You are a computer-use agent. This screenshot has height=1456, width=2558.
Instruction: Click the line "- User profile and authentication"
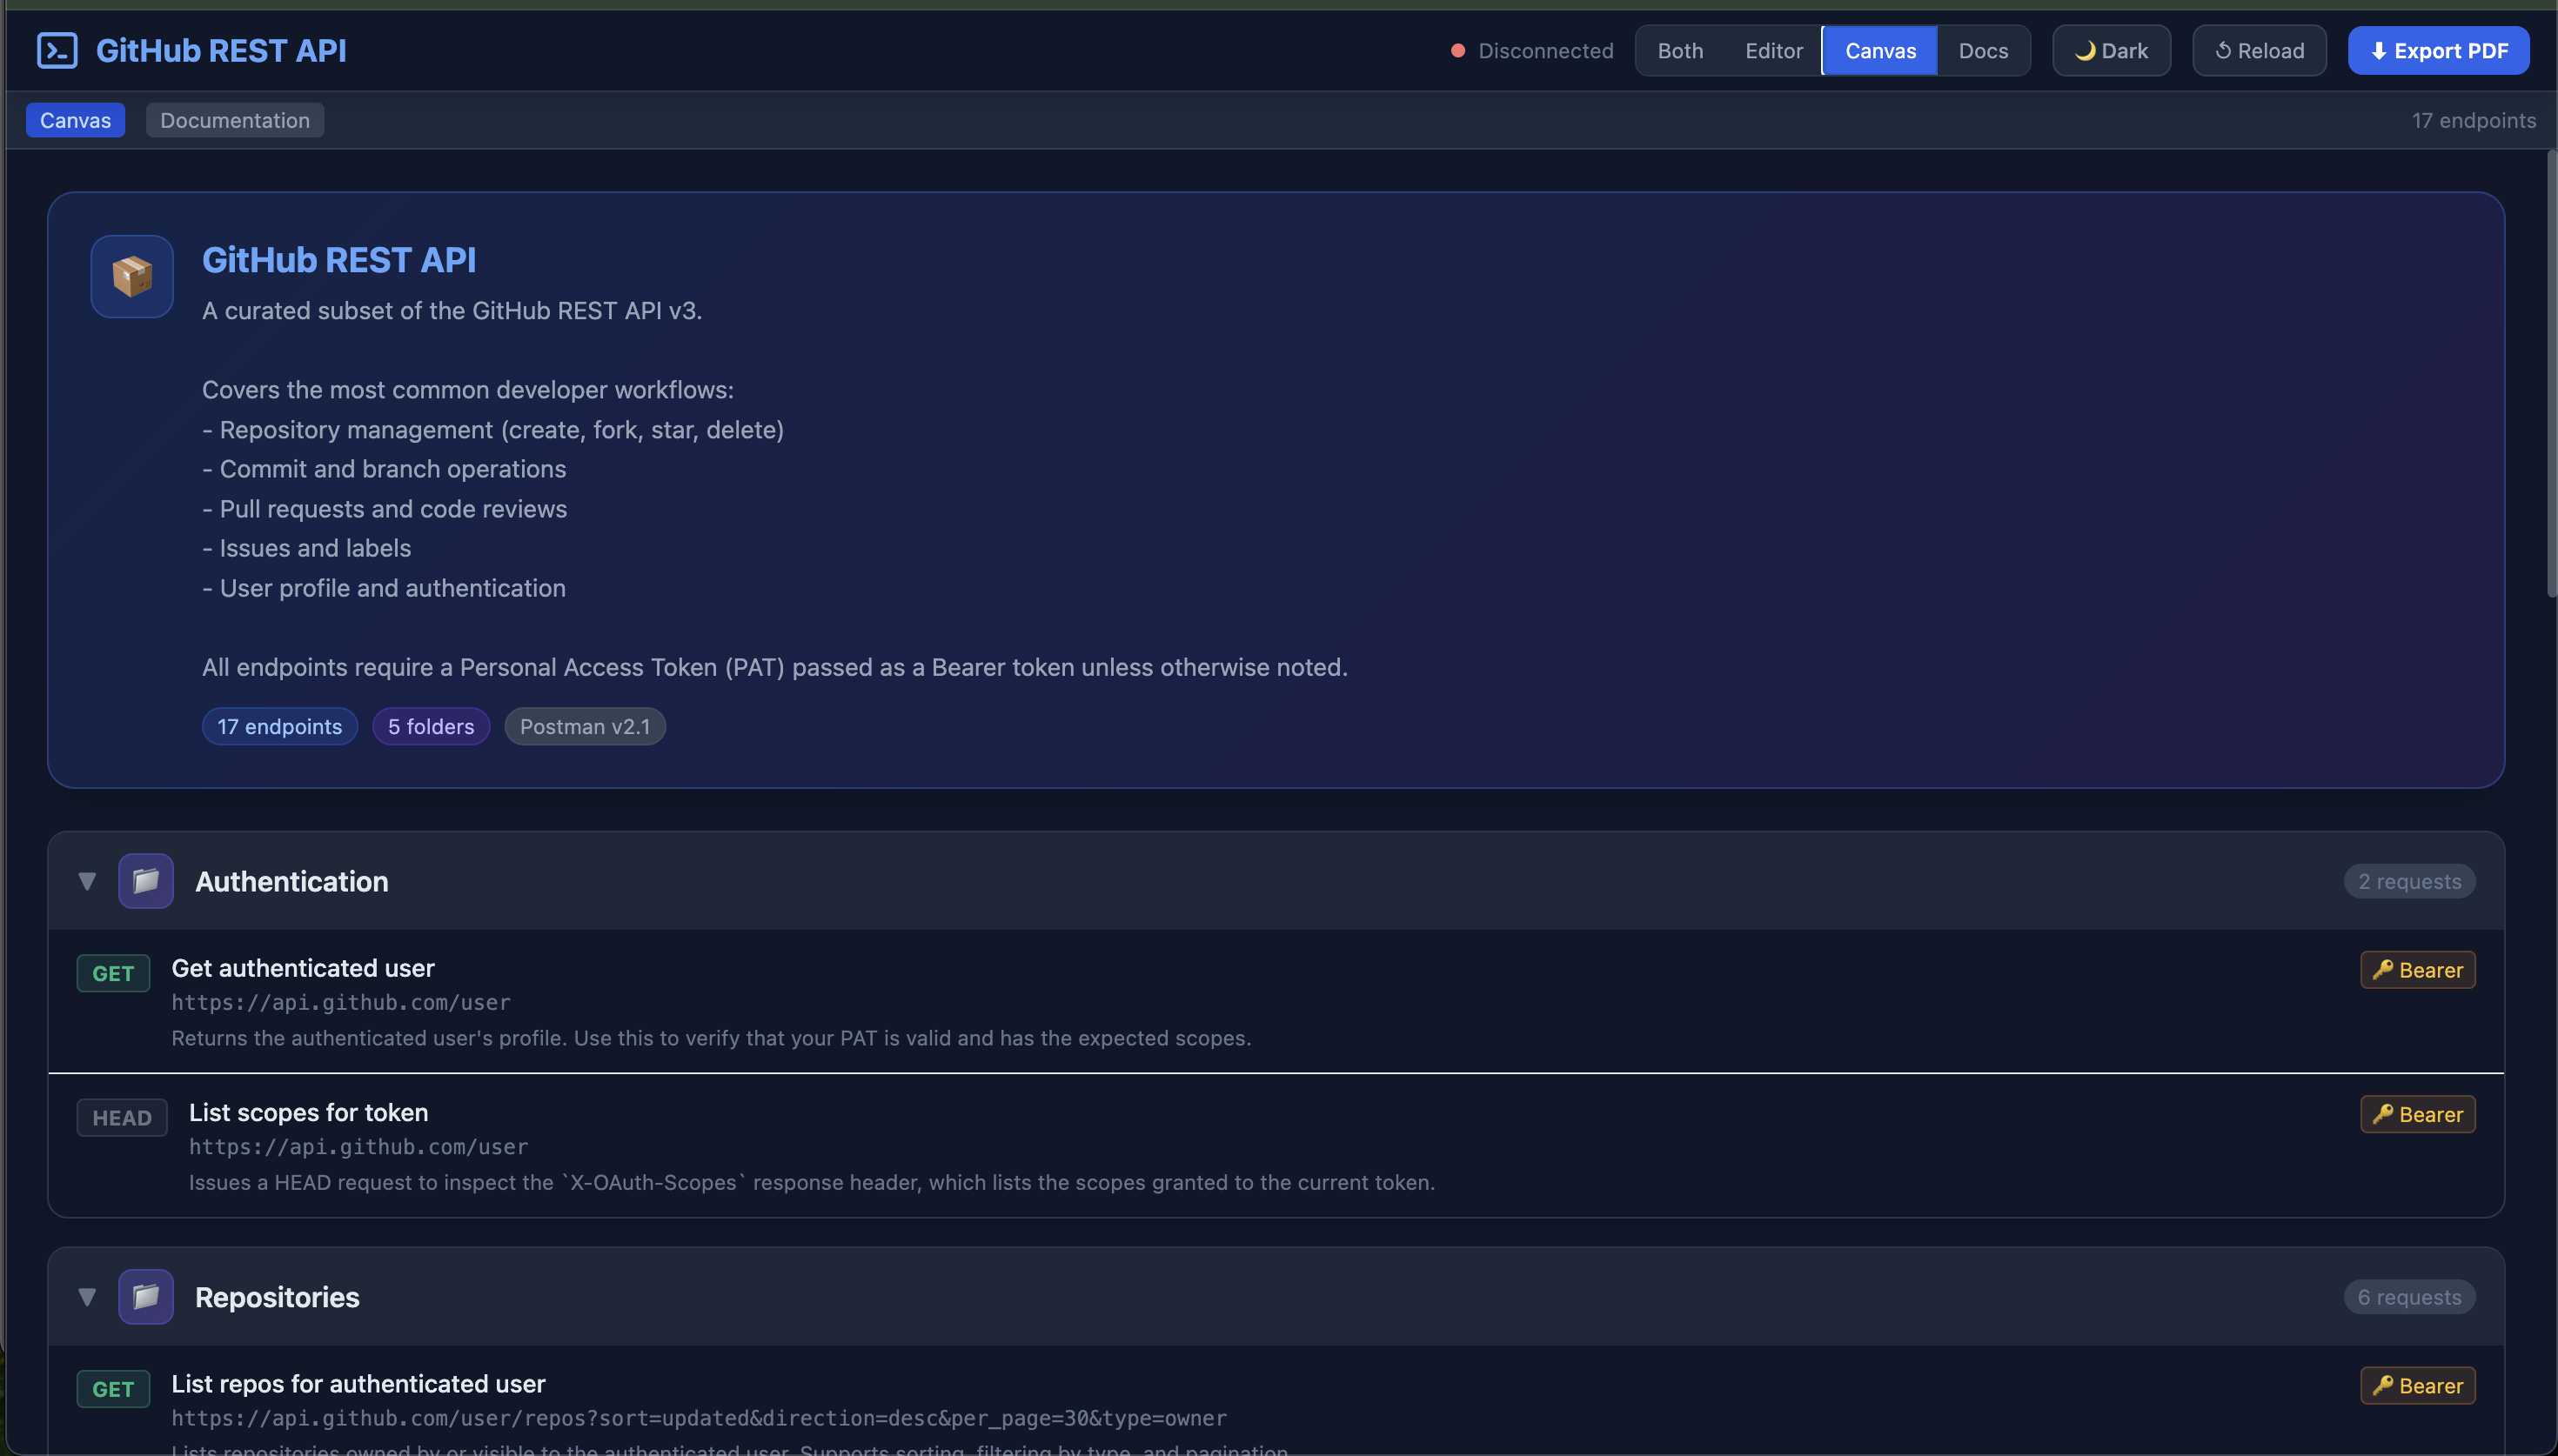tap(384, 588)
